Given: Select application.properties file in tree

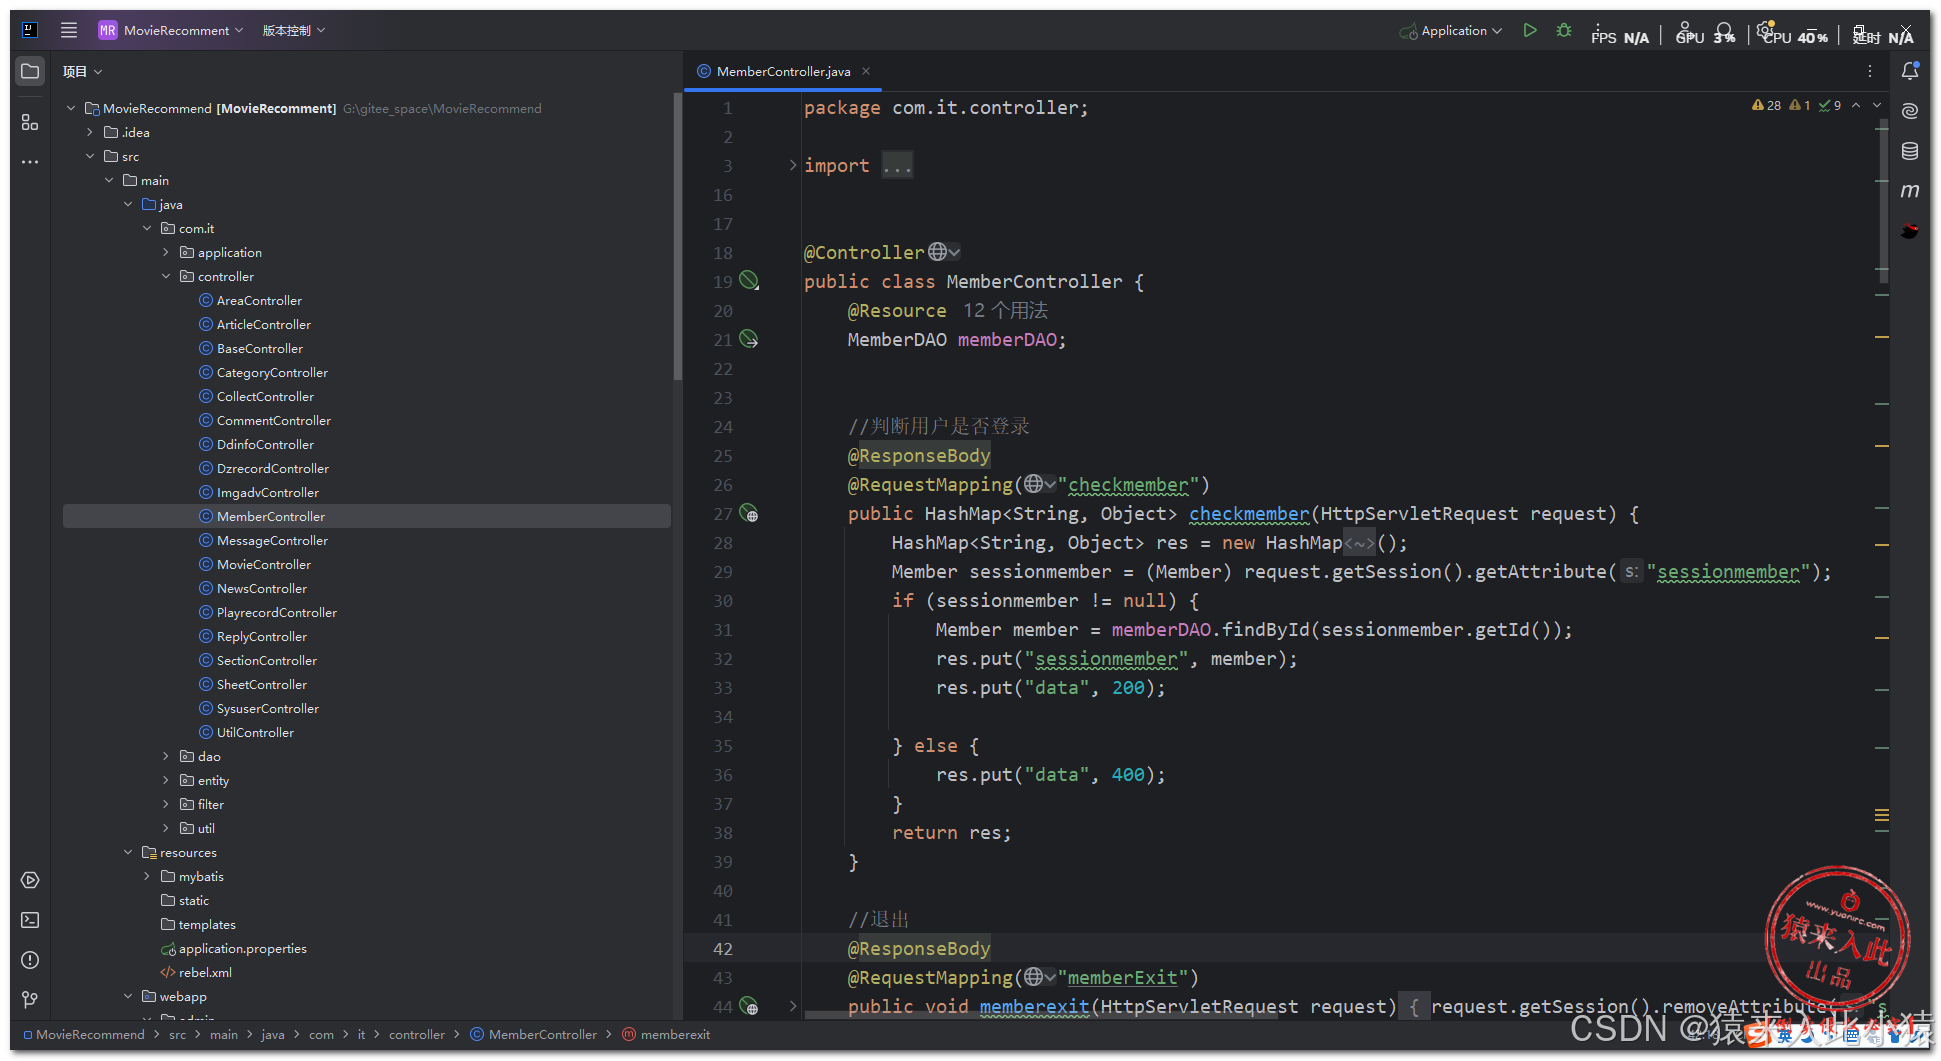Looking at the screenshot, I should point(243,948).
